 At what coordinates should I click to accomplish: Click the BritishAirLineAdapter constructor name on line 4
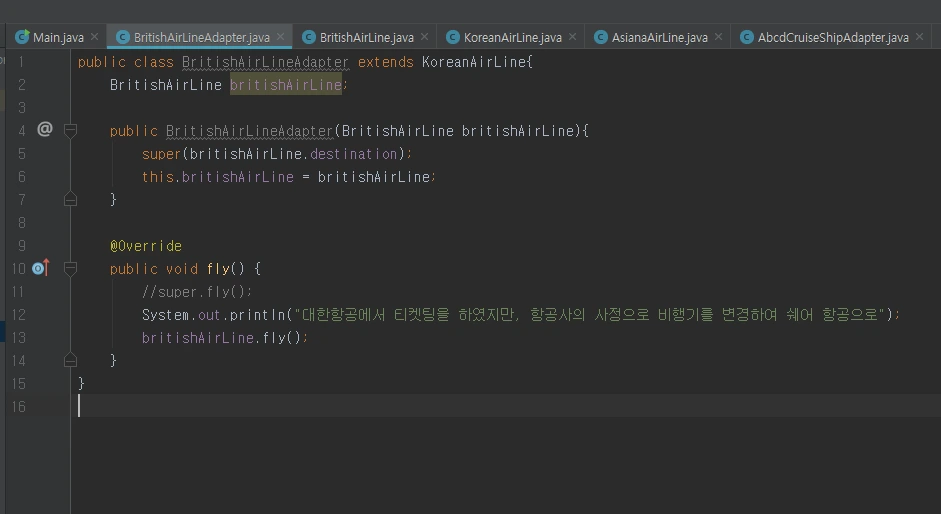pos(249,131)
